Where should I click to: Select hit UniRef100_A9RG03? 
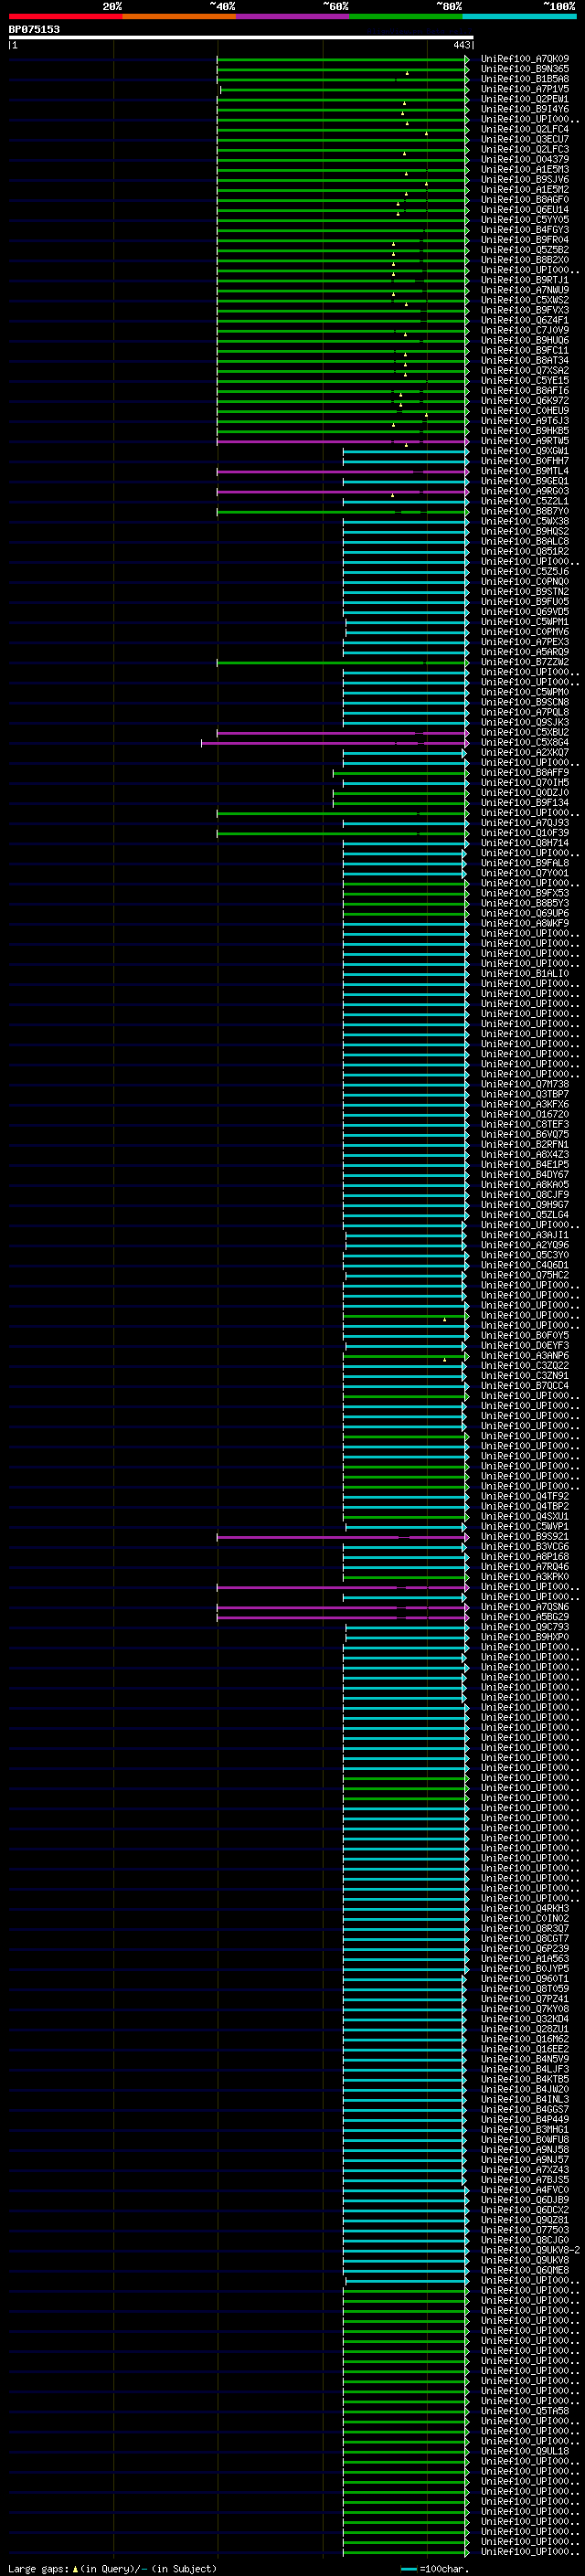click(x=525, y=491)
